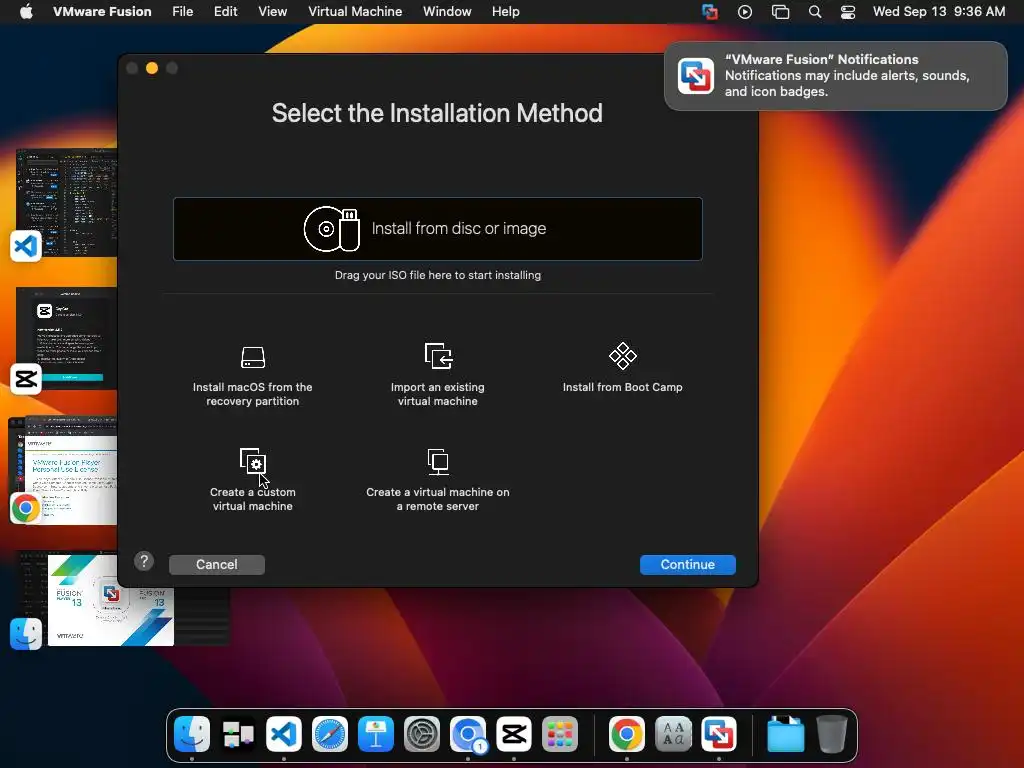Choose Create a virtual machine on a remote server
The image size is (1024, 768).
coord(438,480)
